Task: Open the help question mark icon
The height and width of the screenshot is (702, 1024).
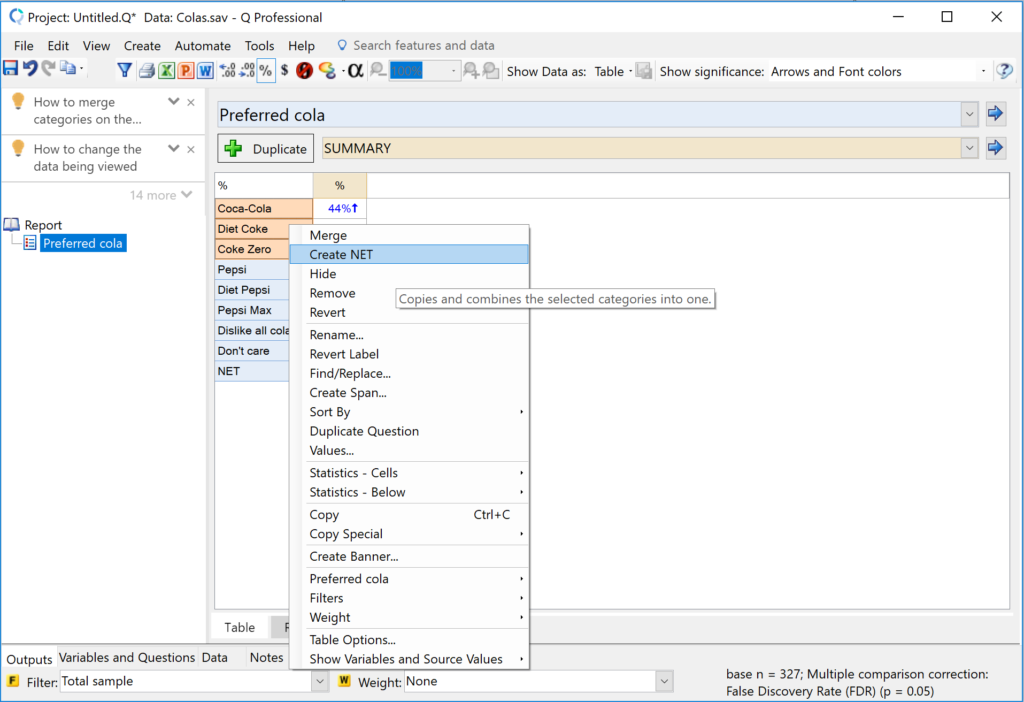Action: [1004, 71]
